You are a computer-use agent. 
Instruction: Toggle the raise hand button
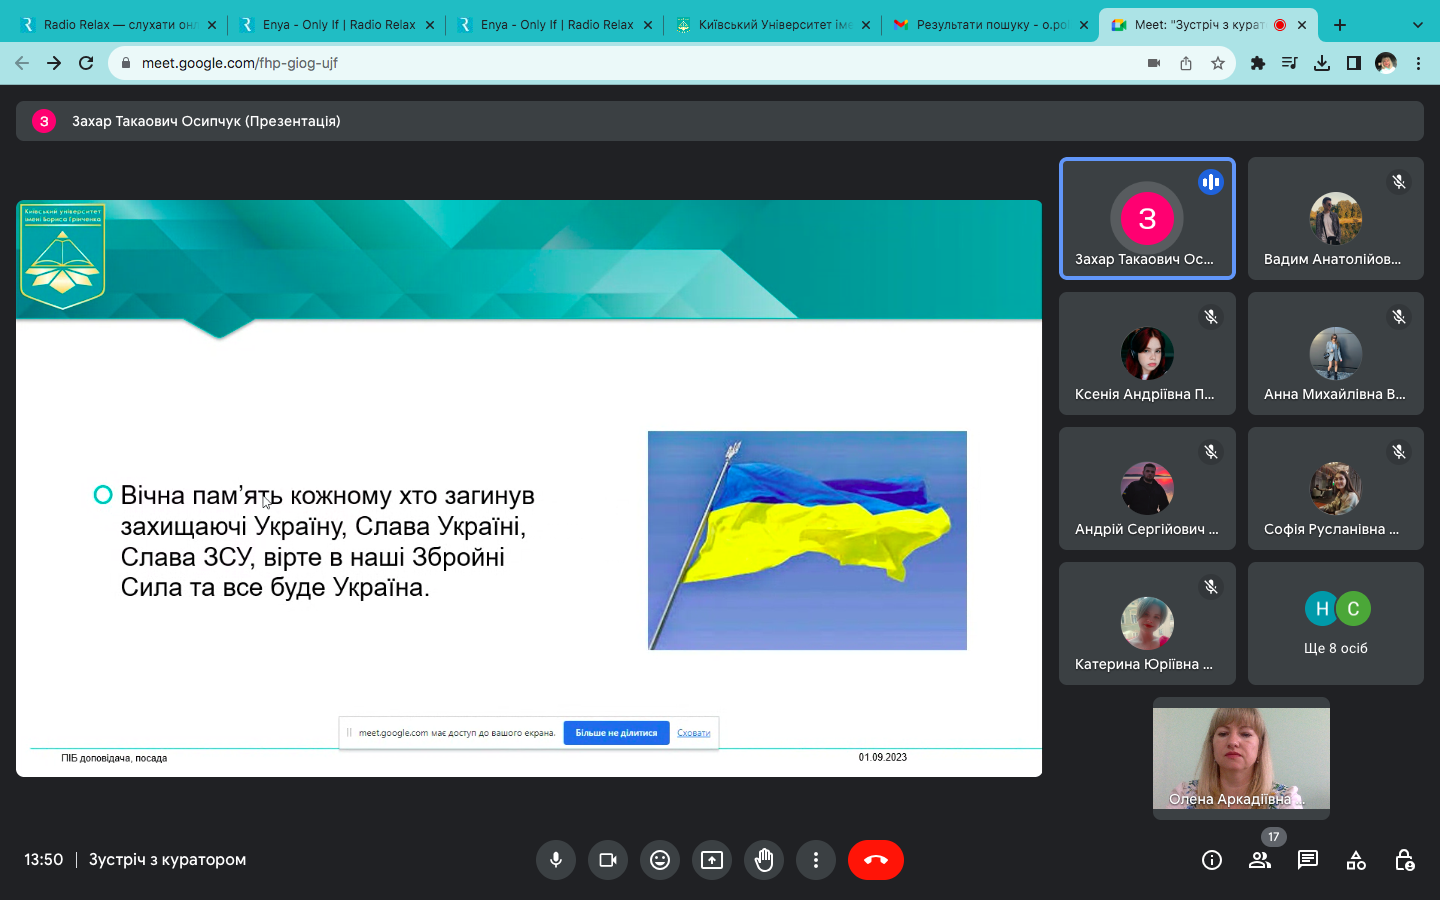[764, 860]
